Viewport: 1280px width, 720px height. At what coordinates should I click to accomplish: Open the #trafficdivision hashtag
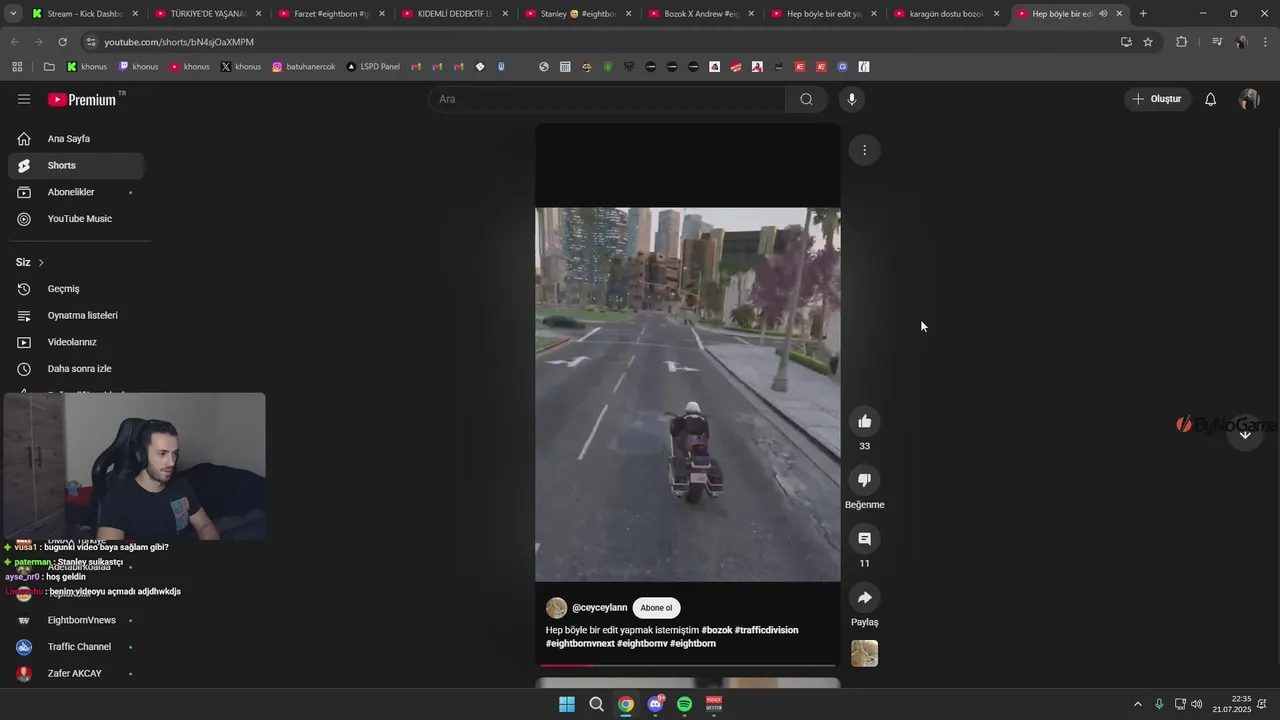click(x=766, y=630)
